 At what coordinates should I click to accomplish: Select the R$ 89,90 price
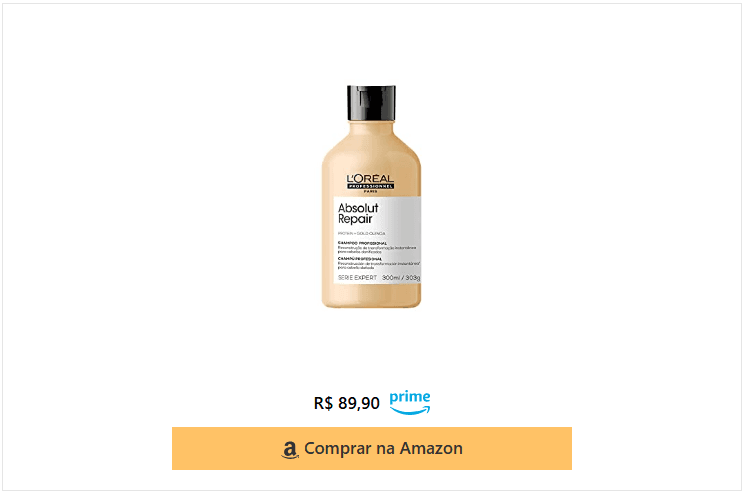click(346, 403)
